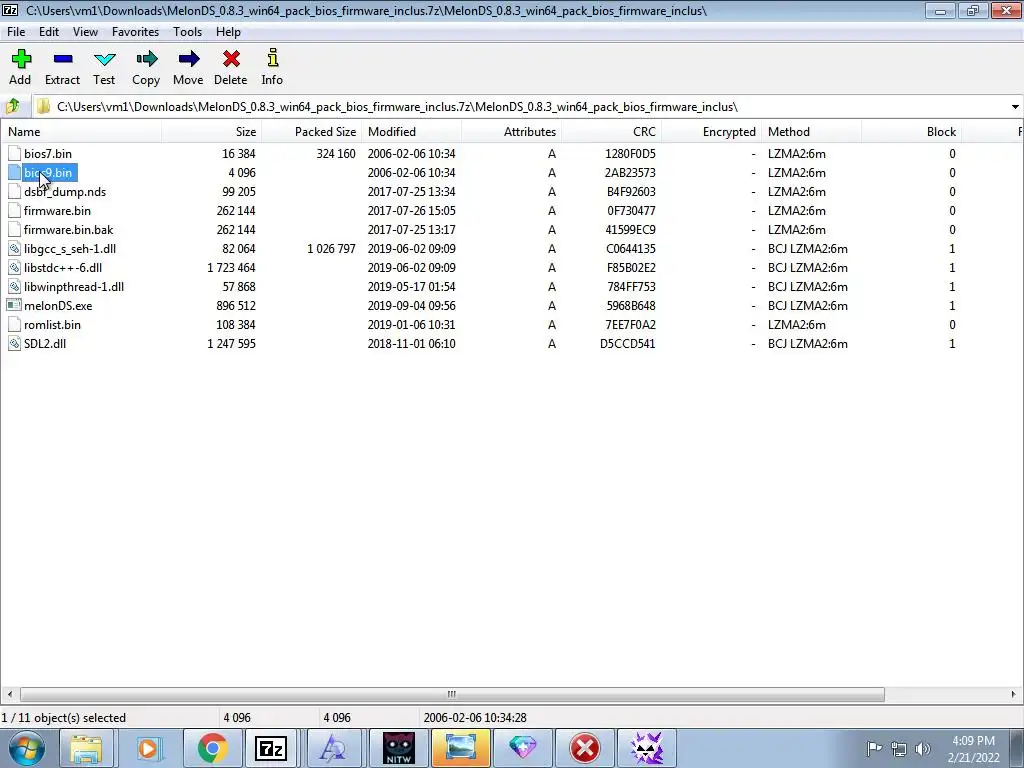
Task: Open Chrome from taskbar
Action: coord(212,748)
